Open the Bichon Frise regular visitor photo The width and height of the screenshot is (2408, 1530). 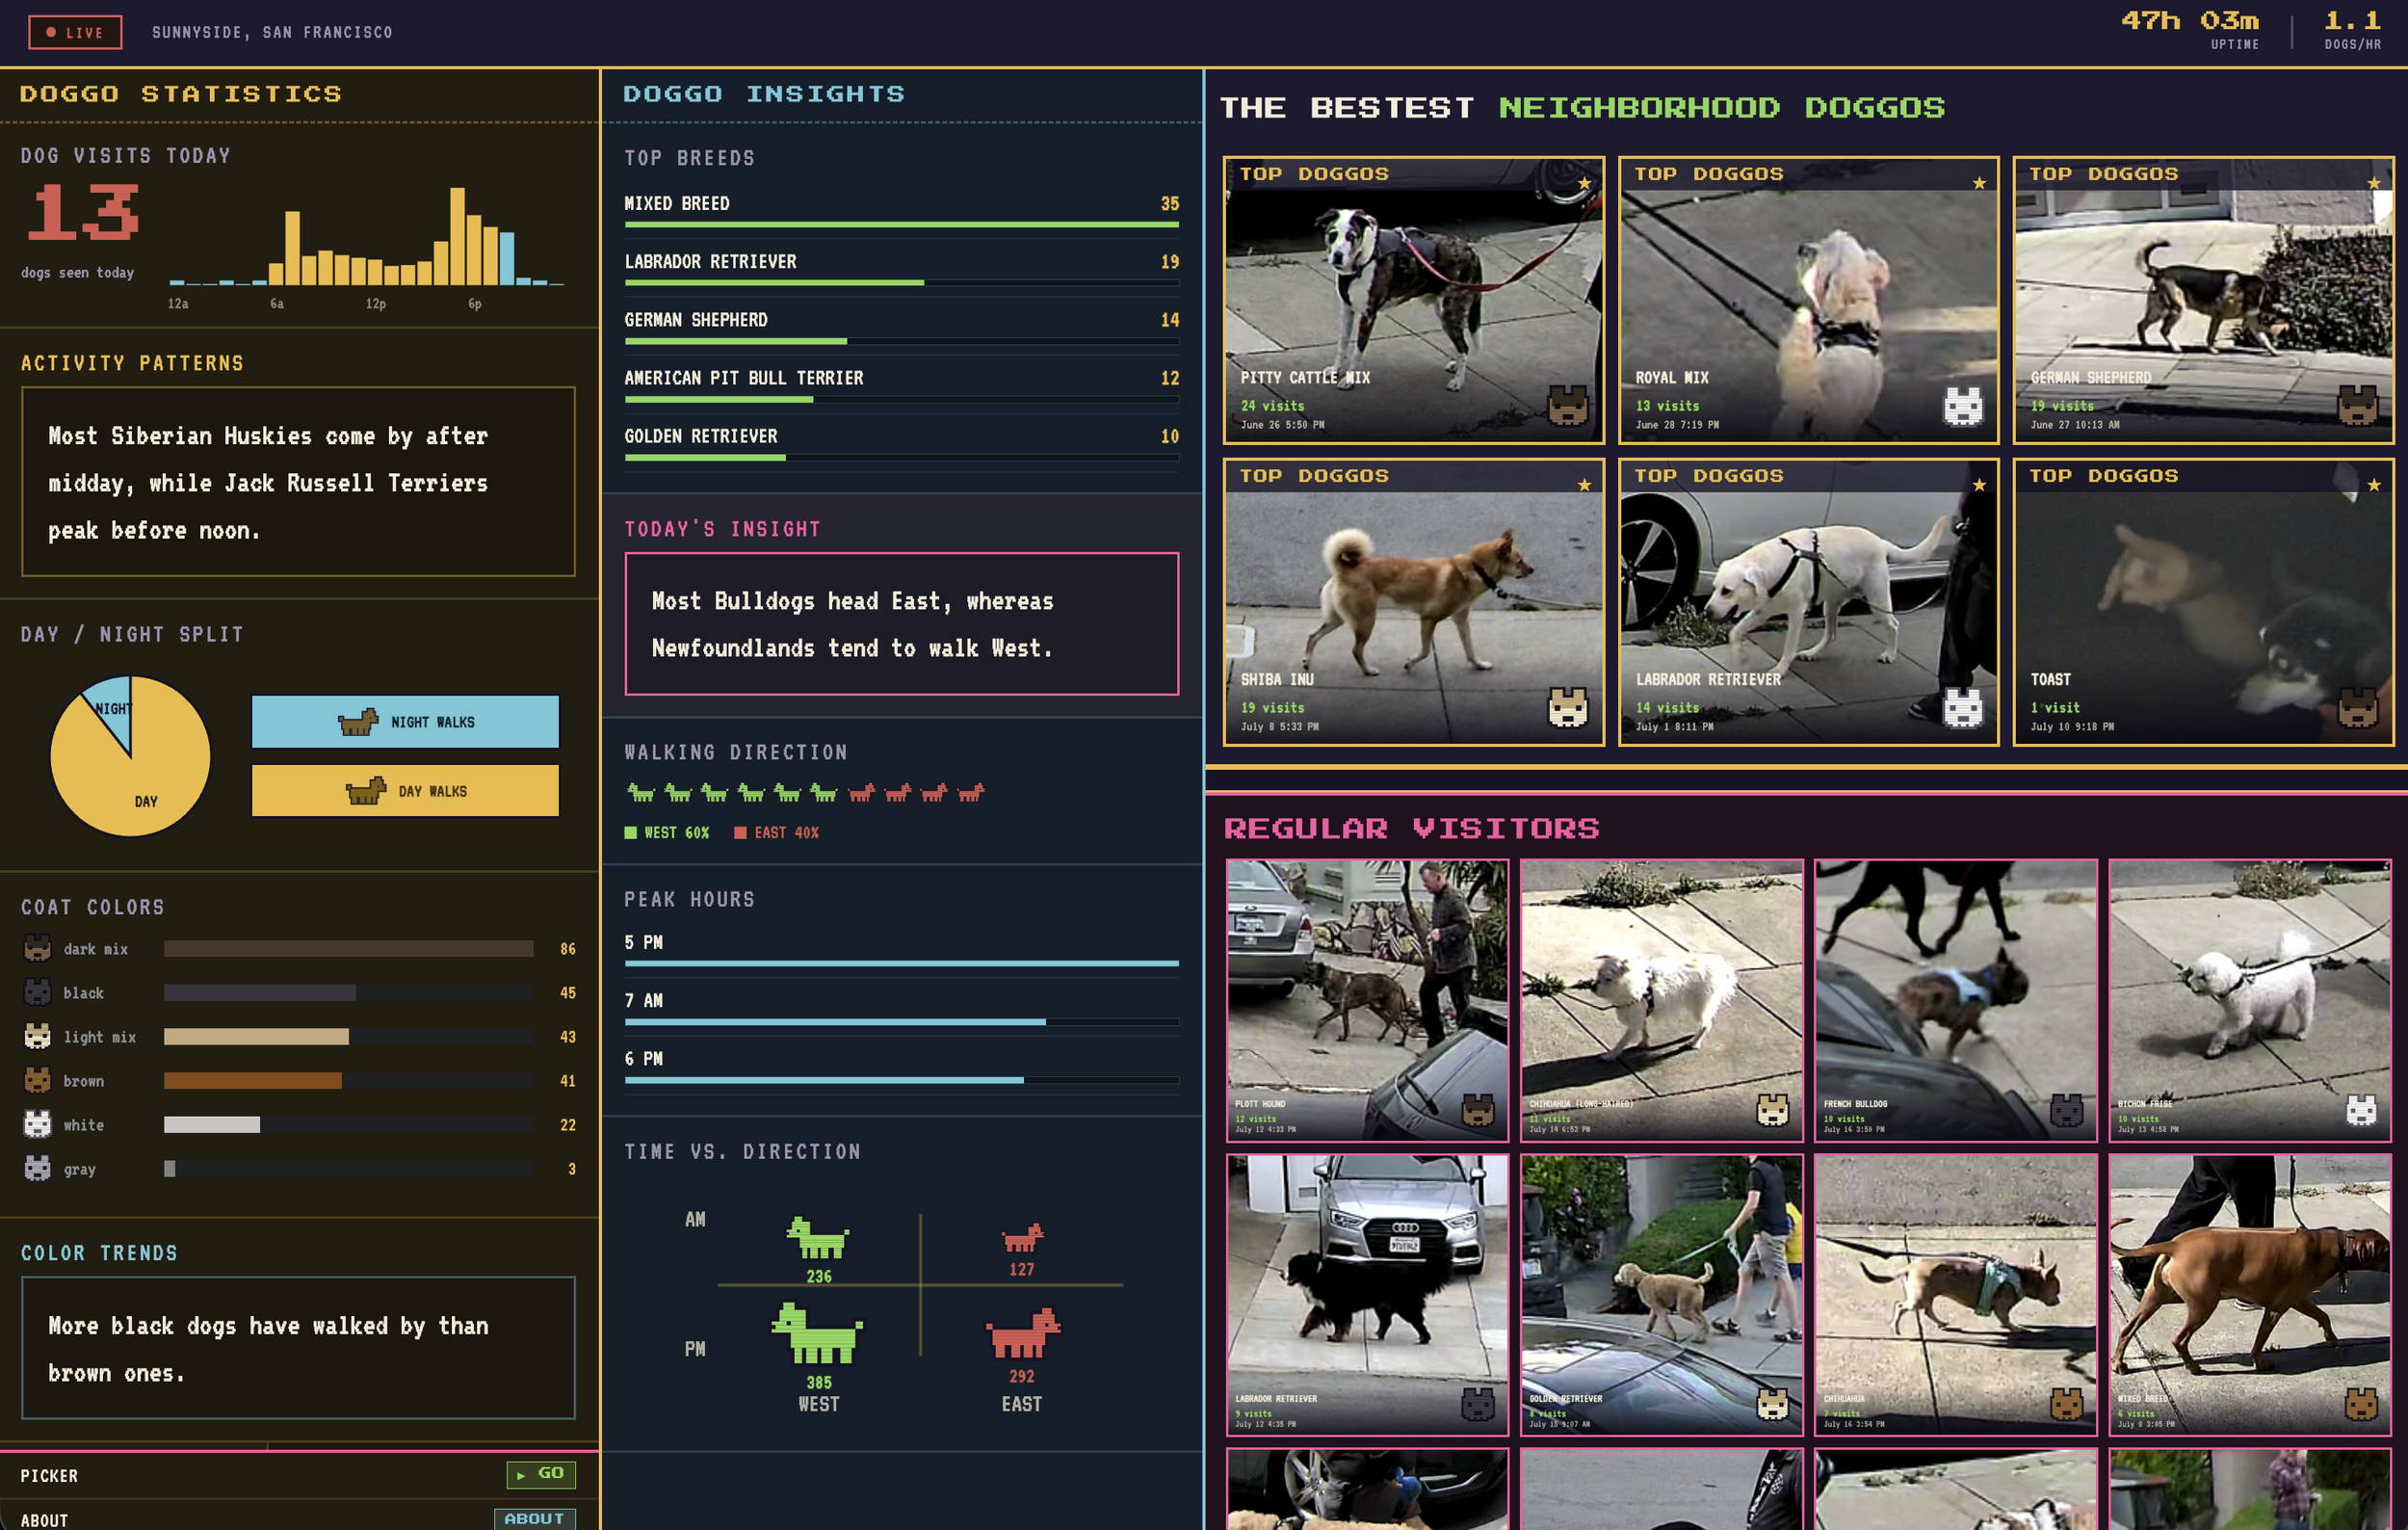coord(2250,1000)
